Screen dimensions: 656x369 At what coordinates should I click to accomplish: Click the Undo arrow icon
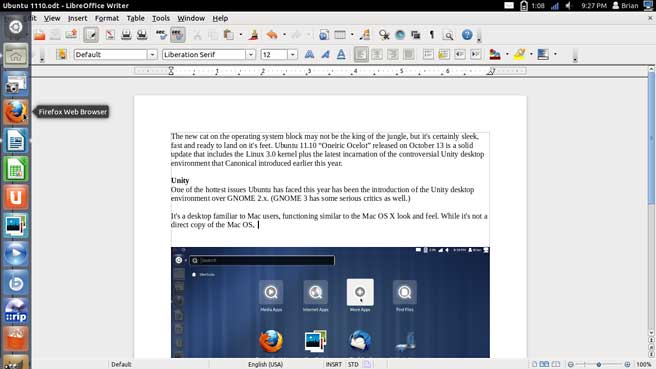pos(272,35)
